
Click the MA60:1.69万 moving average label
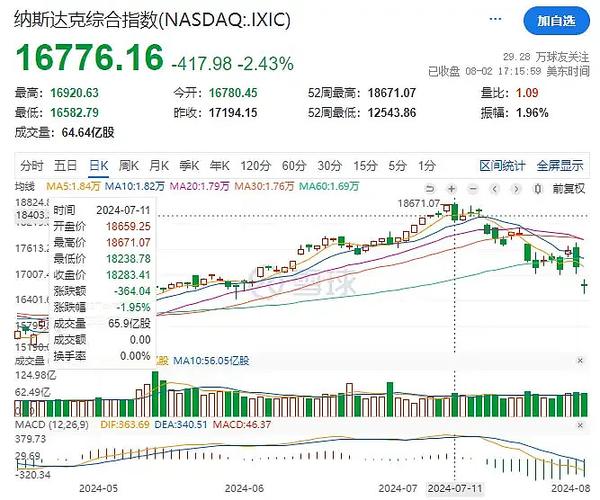pos(329,186)
